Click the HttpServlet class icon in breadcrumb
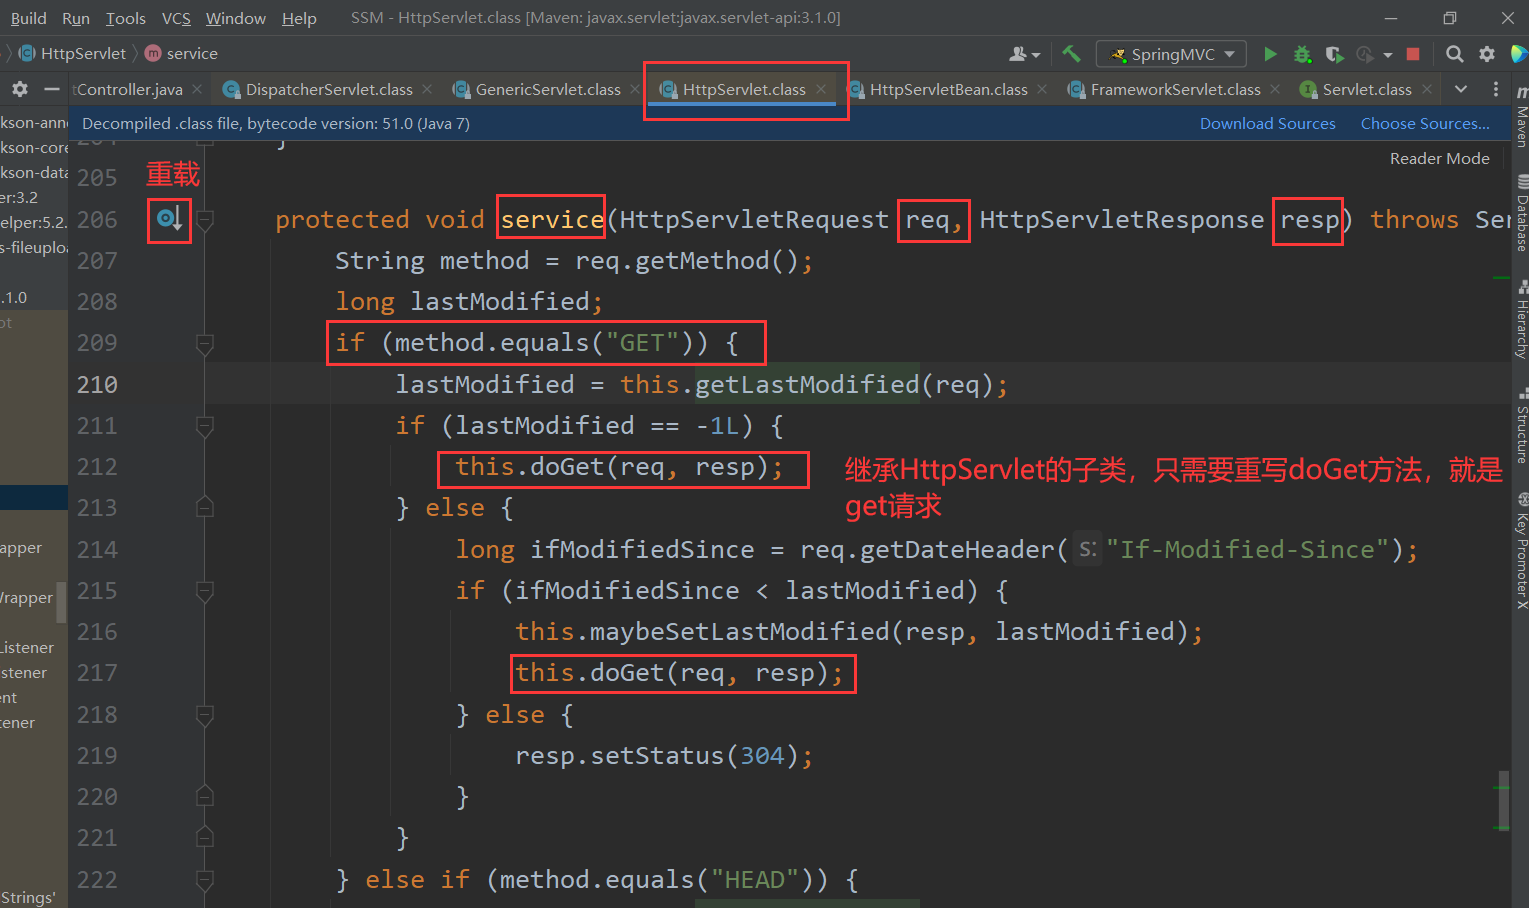1529x908 pixels. [x=27, y=53]
